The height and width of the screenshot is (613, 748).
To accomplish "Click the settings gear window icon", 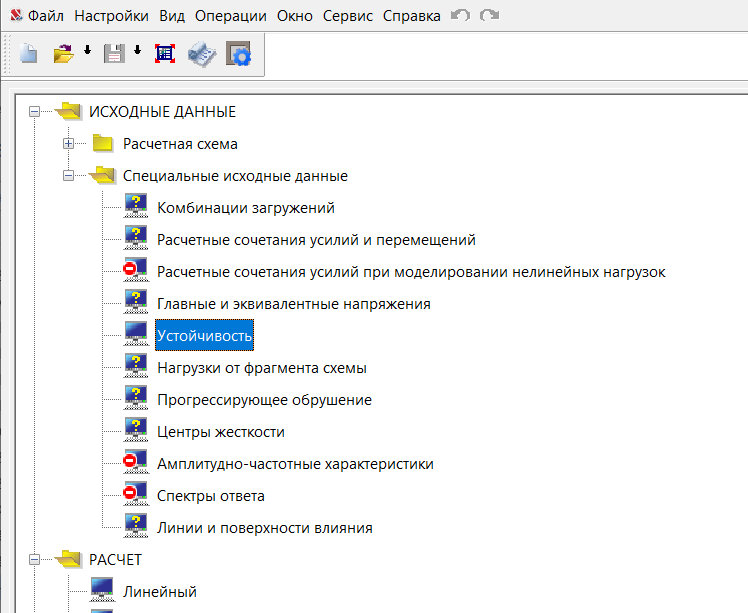I will tap(238, 53).
